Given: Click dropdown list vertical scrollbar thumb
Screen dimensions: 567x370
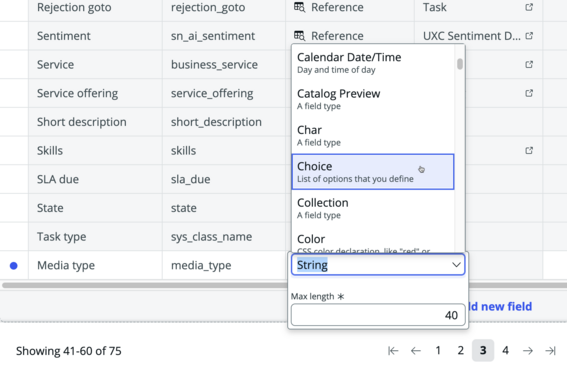Looking at the screenshot, I should click(x=460, y=64).
